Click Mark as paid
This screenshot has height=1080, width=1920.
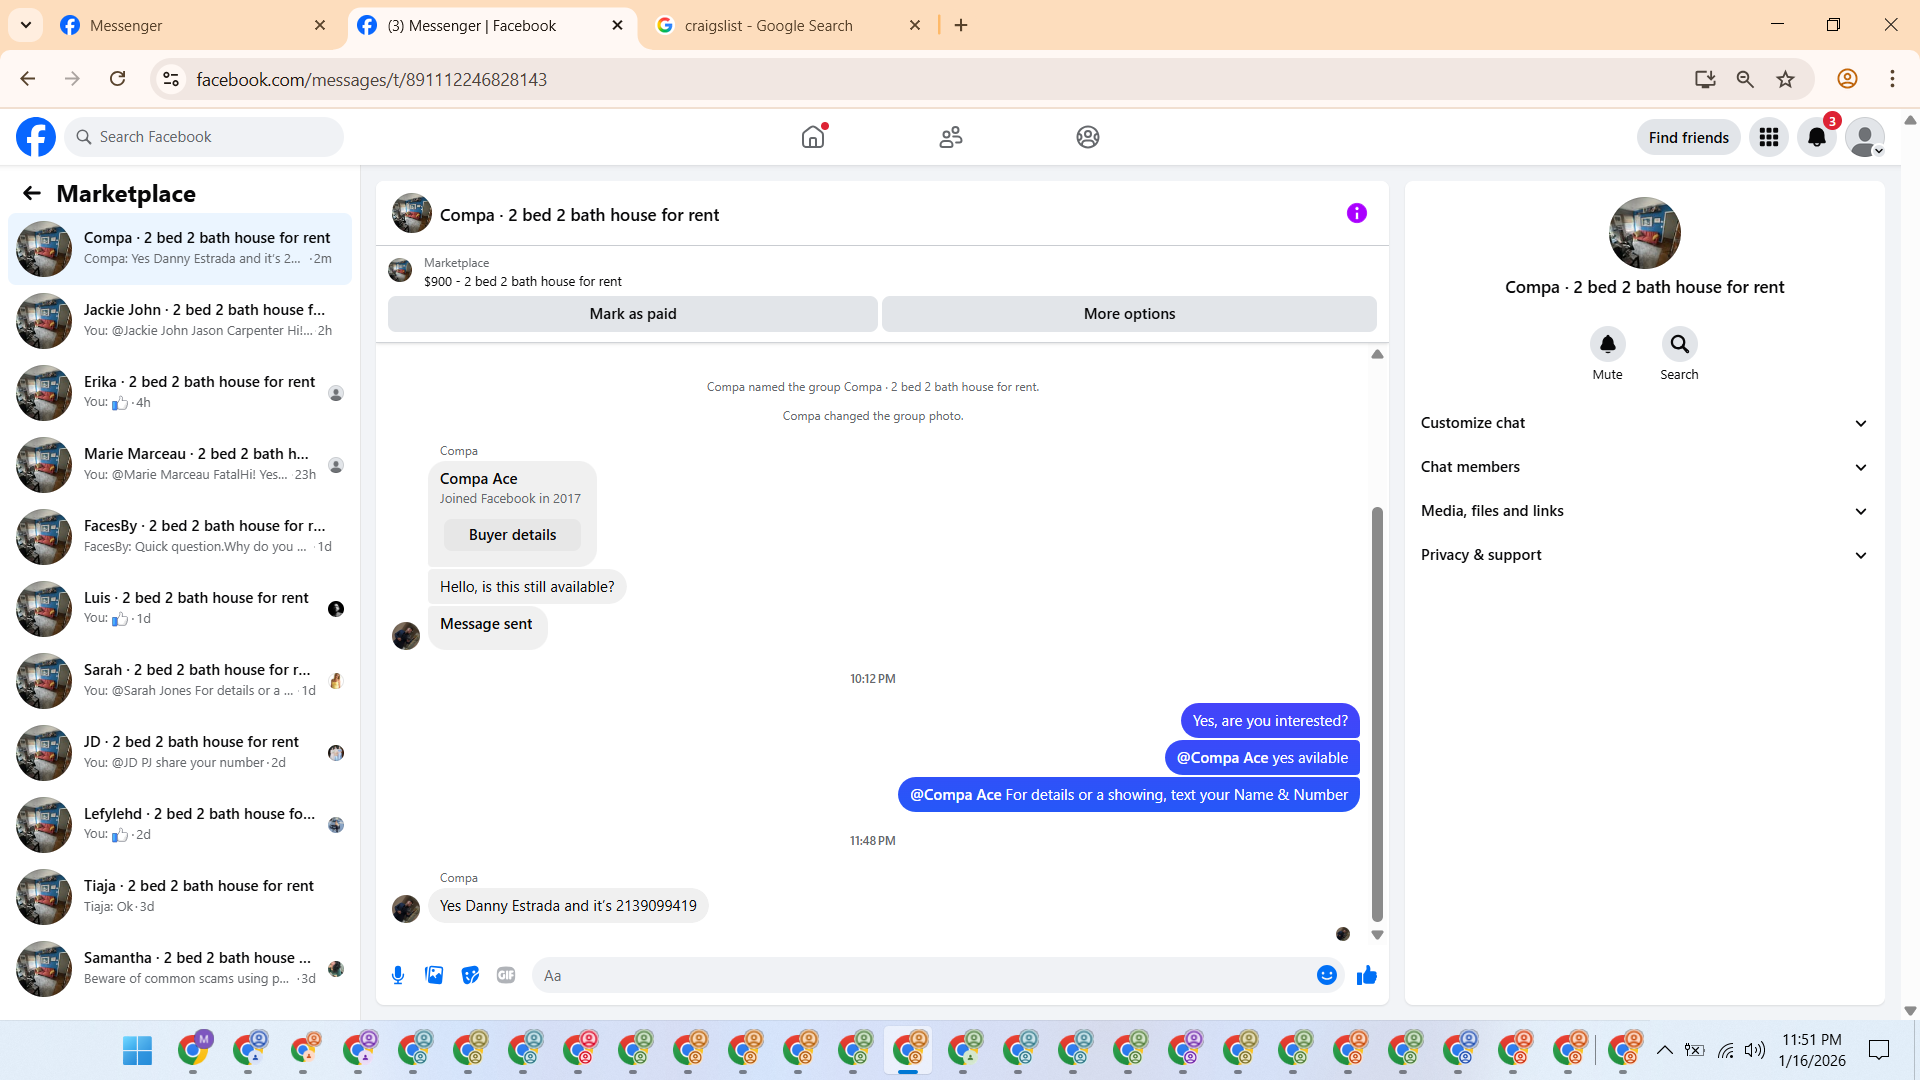point(632,314)
